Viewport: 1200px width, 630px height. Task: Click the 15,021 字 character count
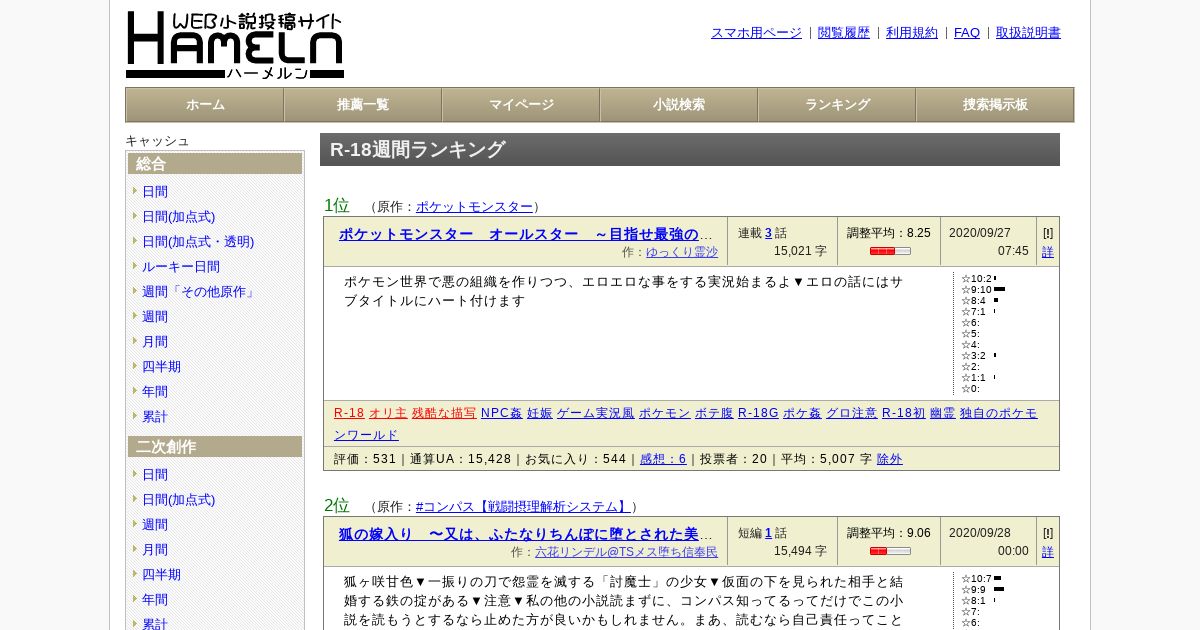click(x=800, y=251)
